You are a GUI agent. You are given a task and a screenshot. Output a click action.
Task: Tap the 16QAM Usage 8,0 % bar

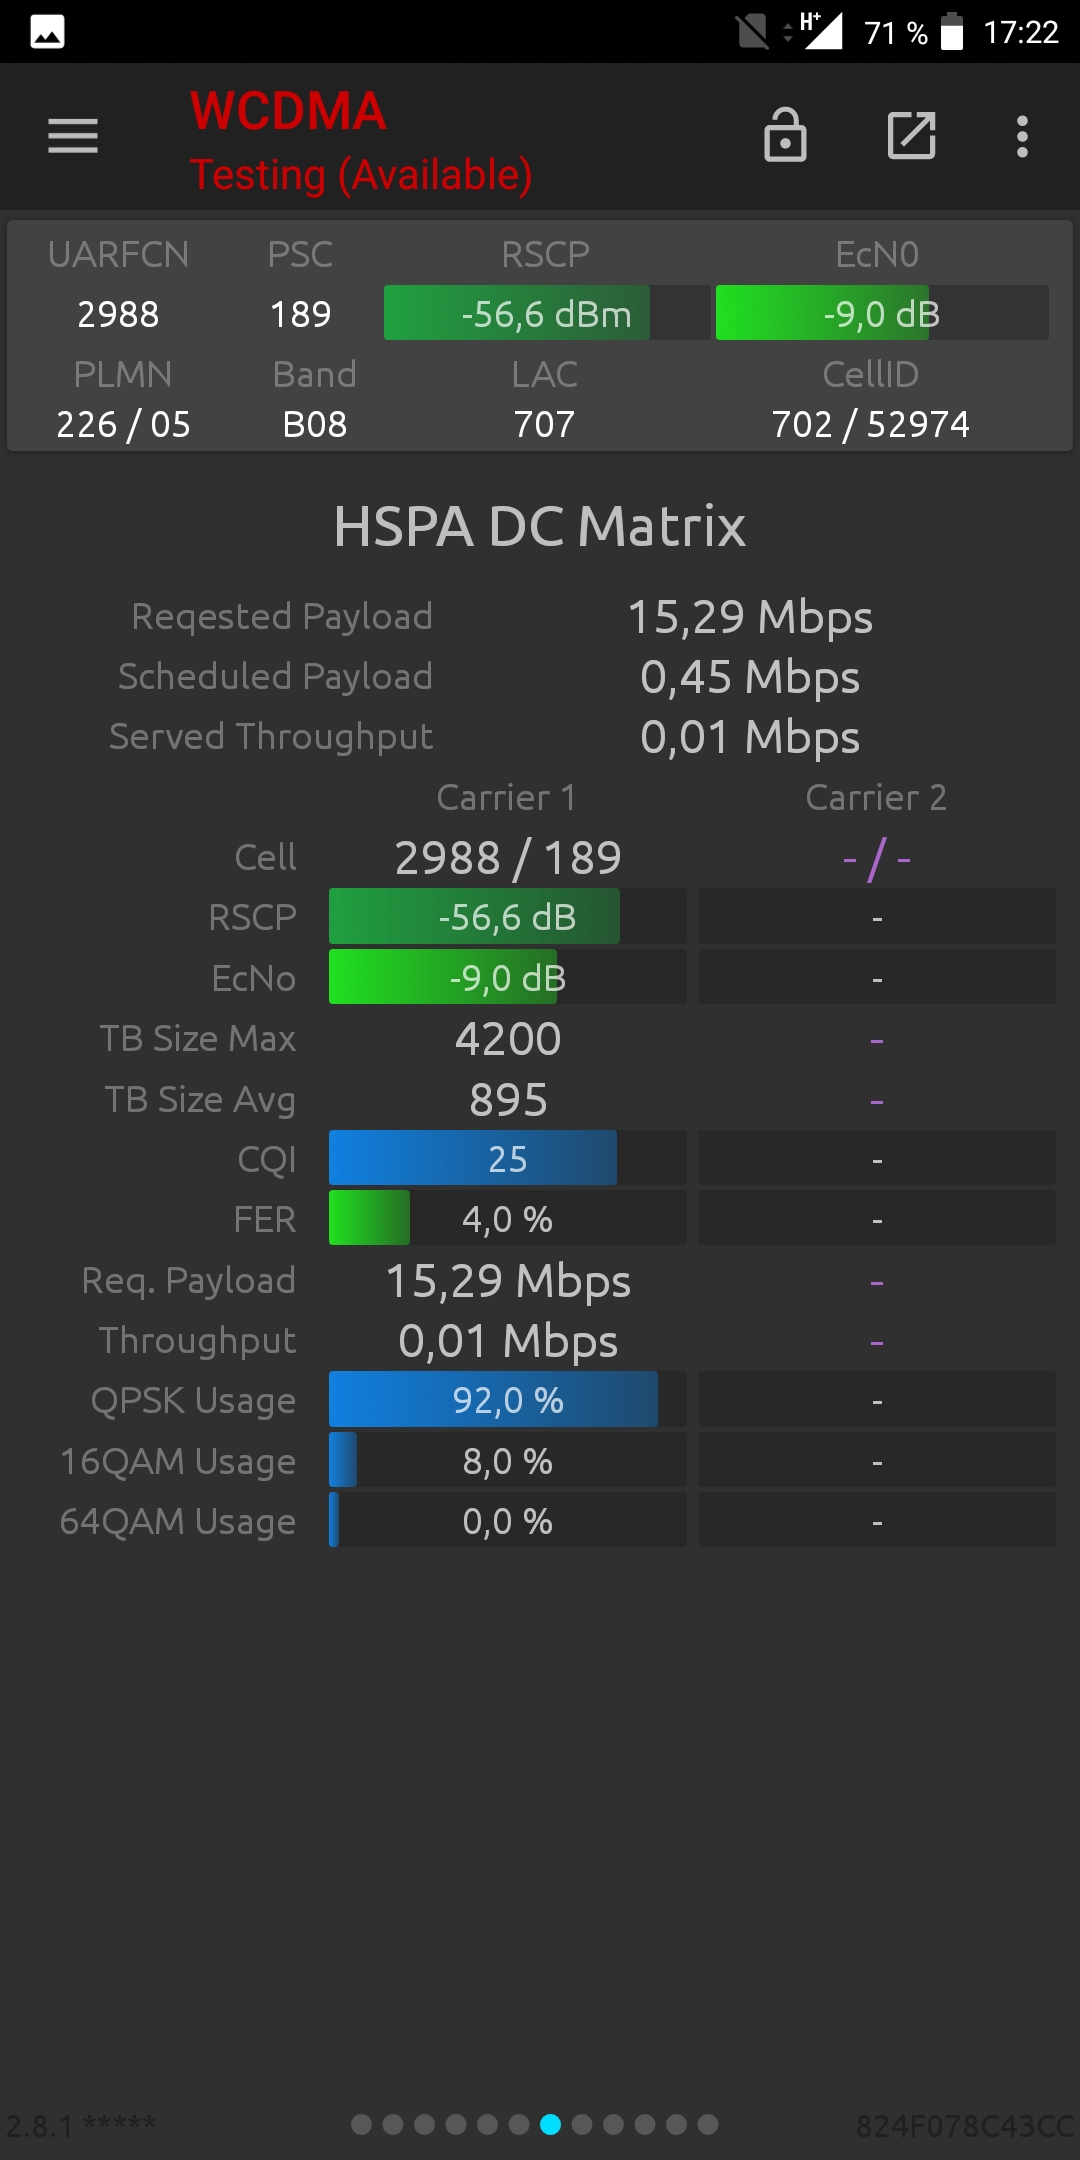[x=507, y=1461]
